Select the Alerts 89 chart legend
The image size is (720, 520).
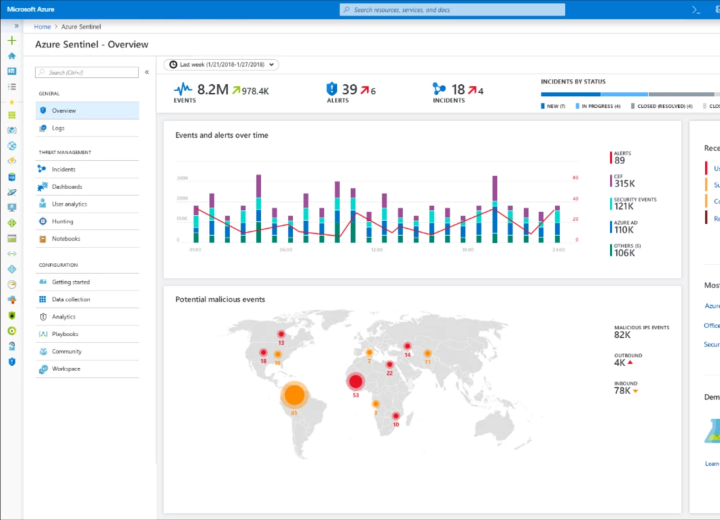click(620, 158)
